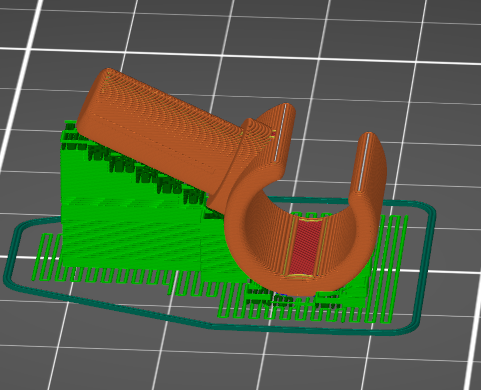Select the right prong of the U-shaped clip
481x390 pixels.
(x=370, y=167)
